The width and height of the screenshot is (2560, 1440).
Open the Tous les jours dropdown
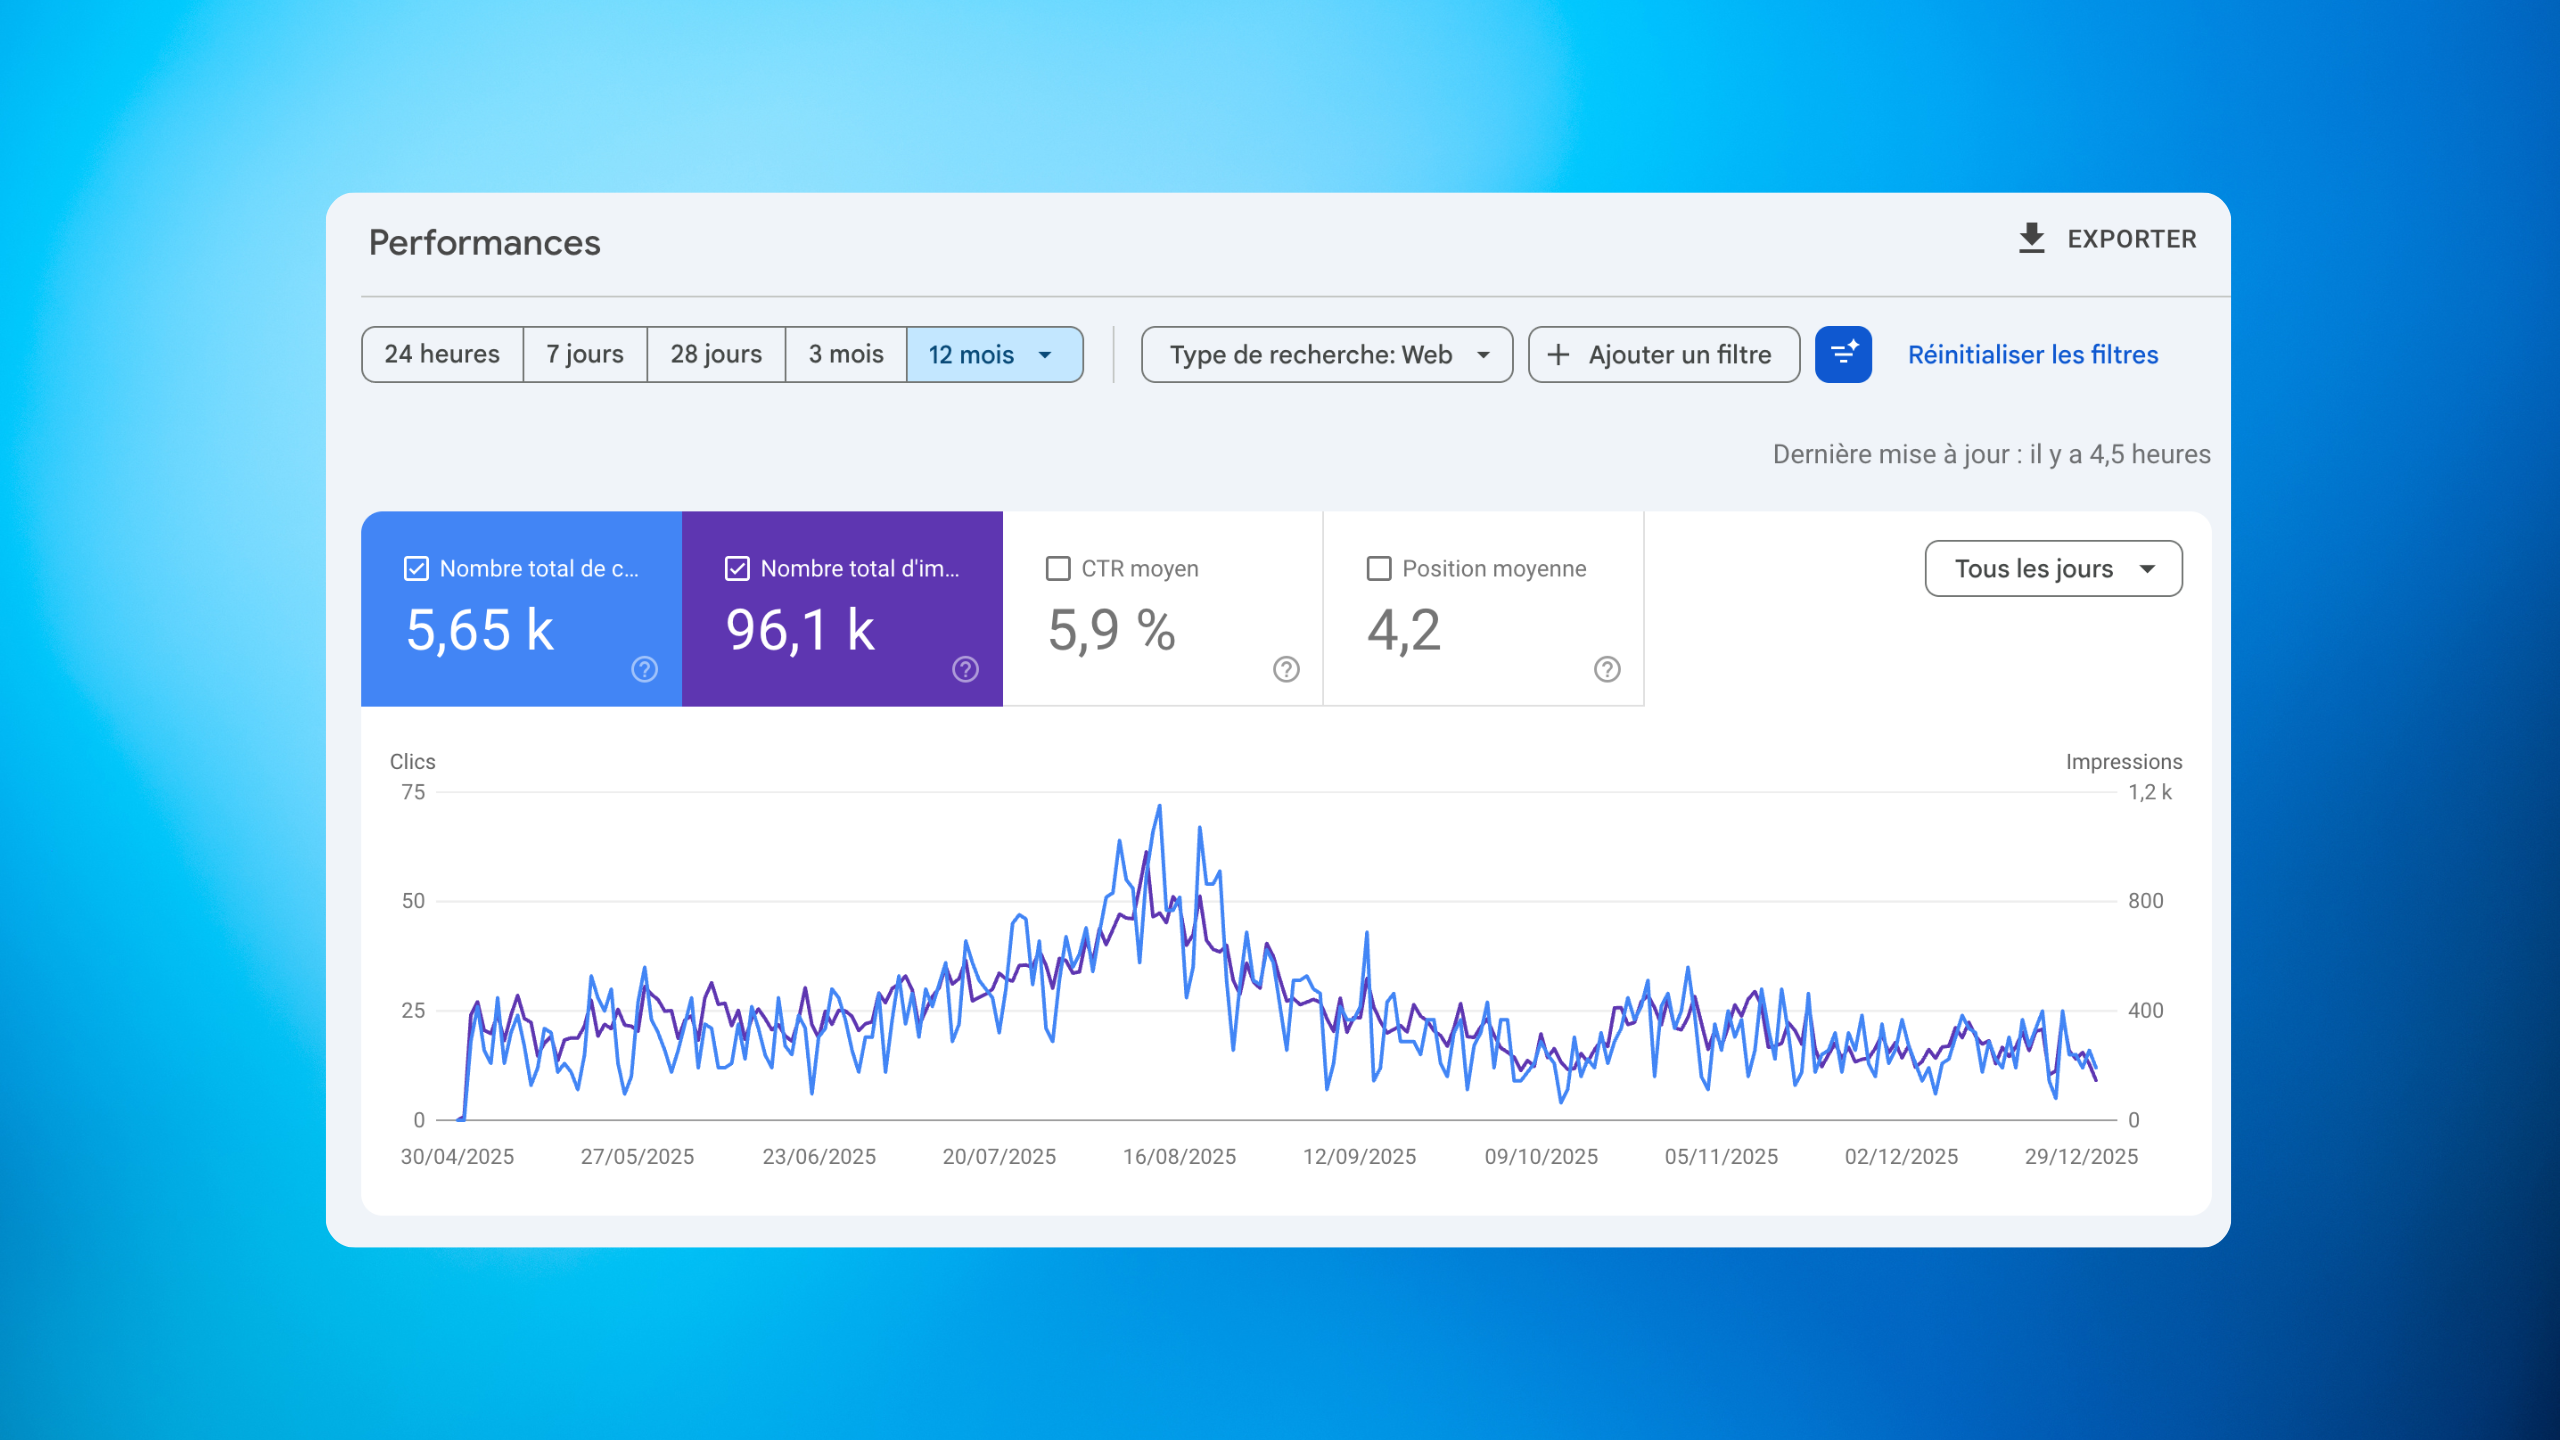(2052, 568)
